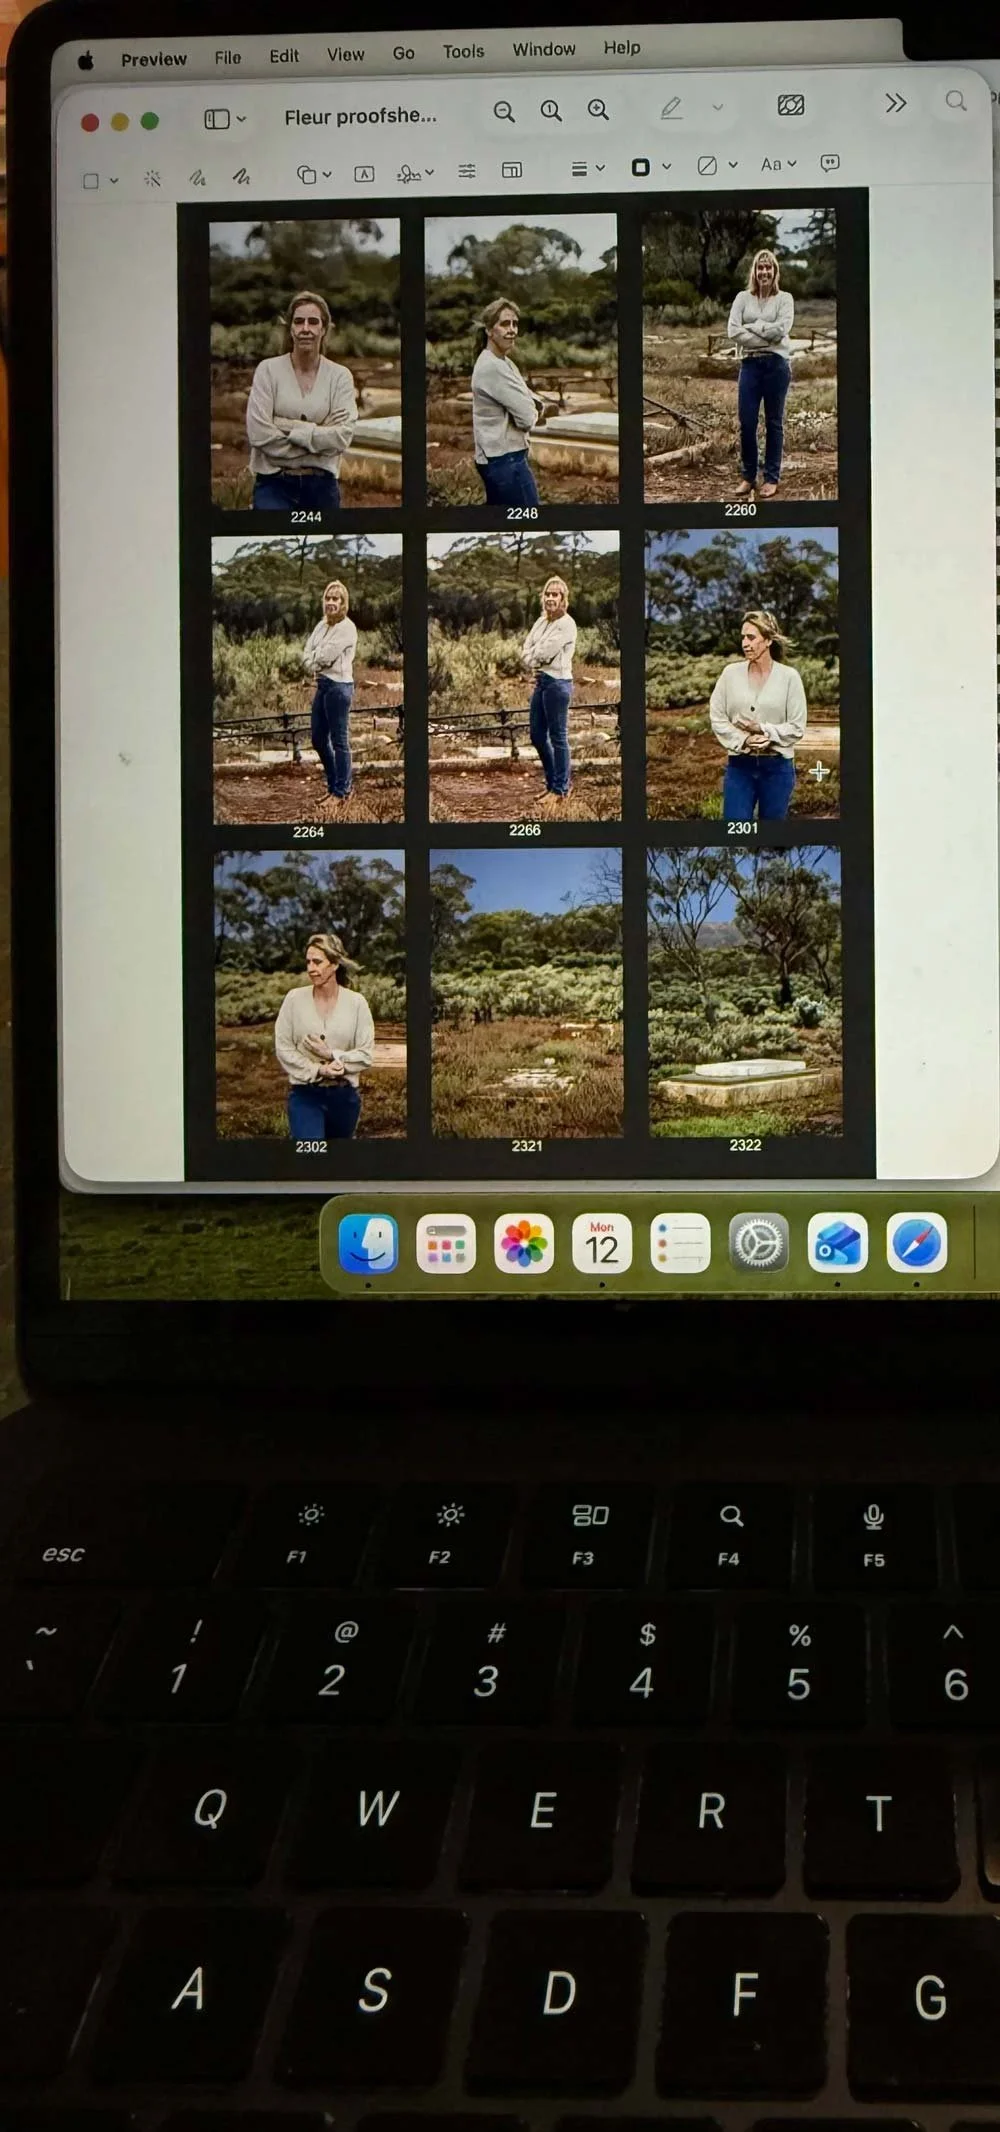Open the Adjust Color sliders tool
The width and height of the screenshot is (1000, 2132).
point(467,171)
